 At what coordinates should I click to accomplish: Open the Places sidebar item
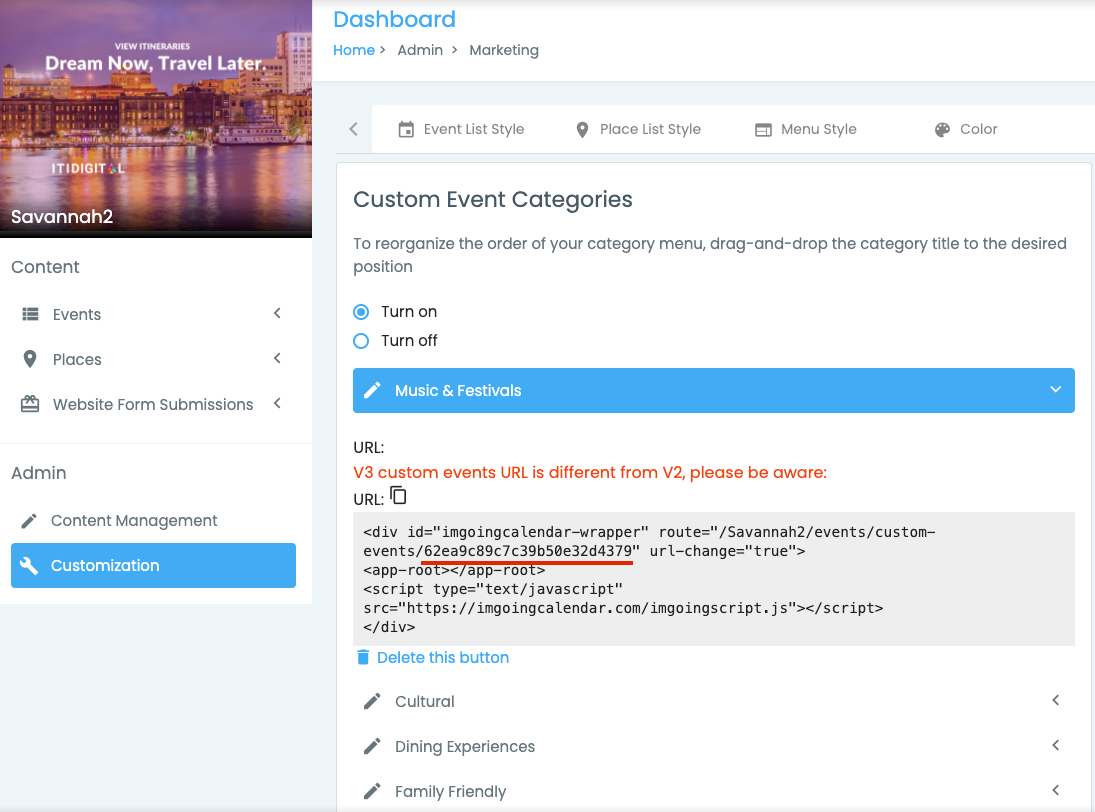(153, 359)
